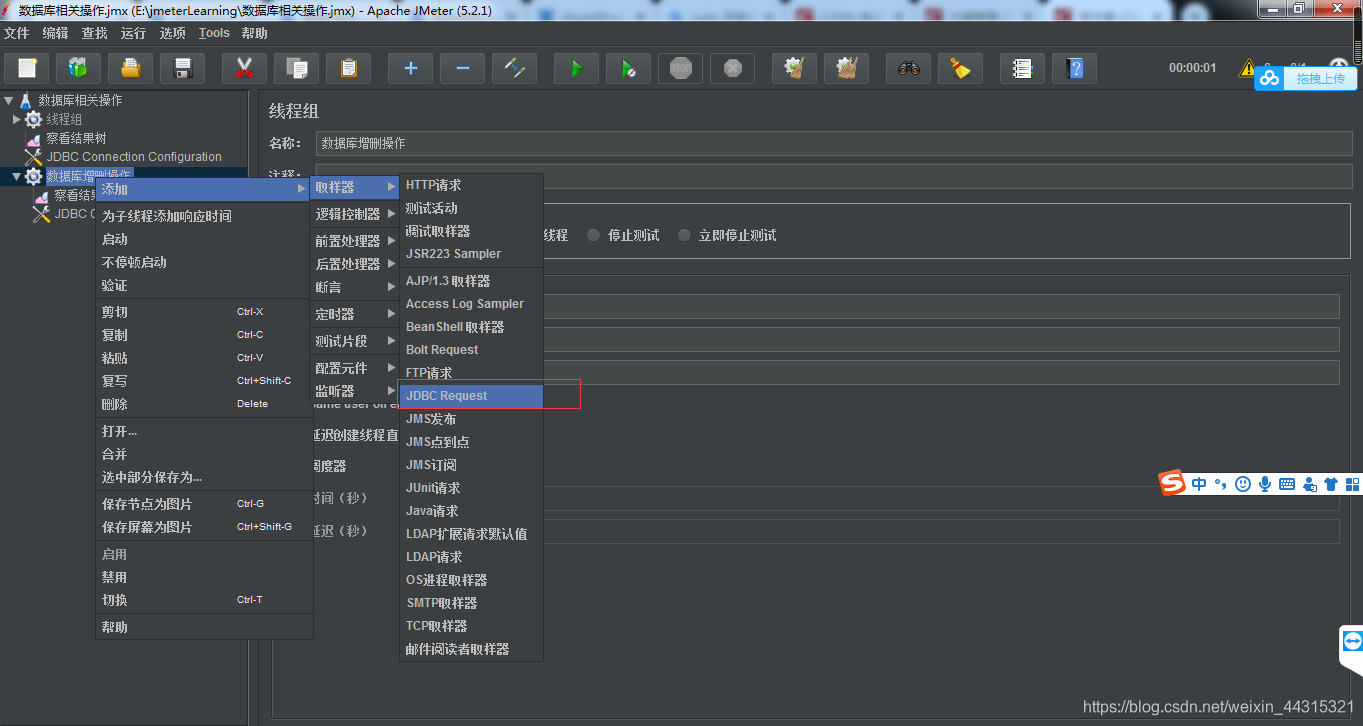1363x726 pixels.
Task: Click the Copy icon in the toolbar
Action: (x=296, y=68)
